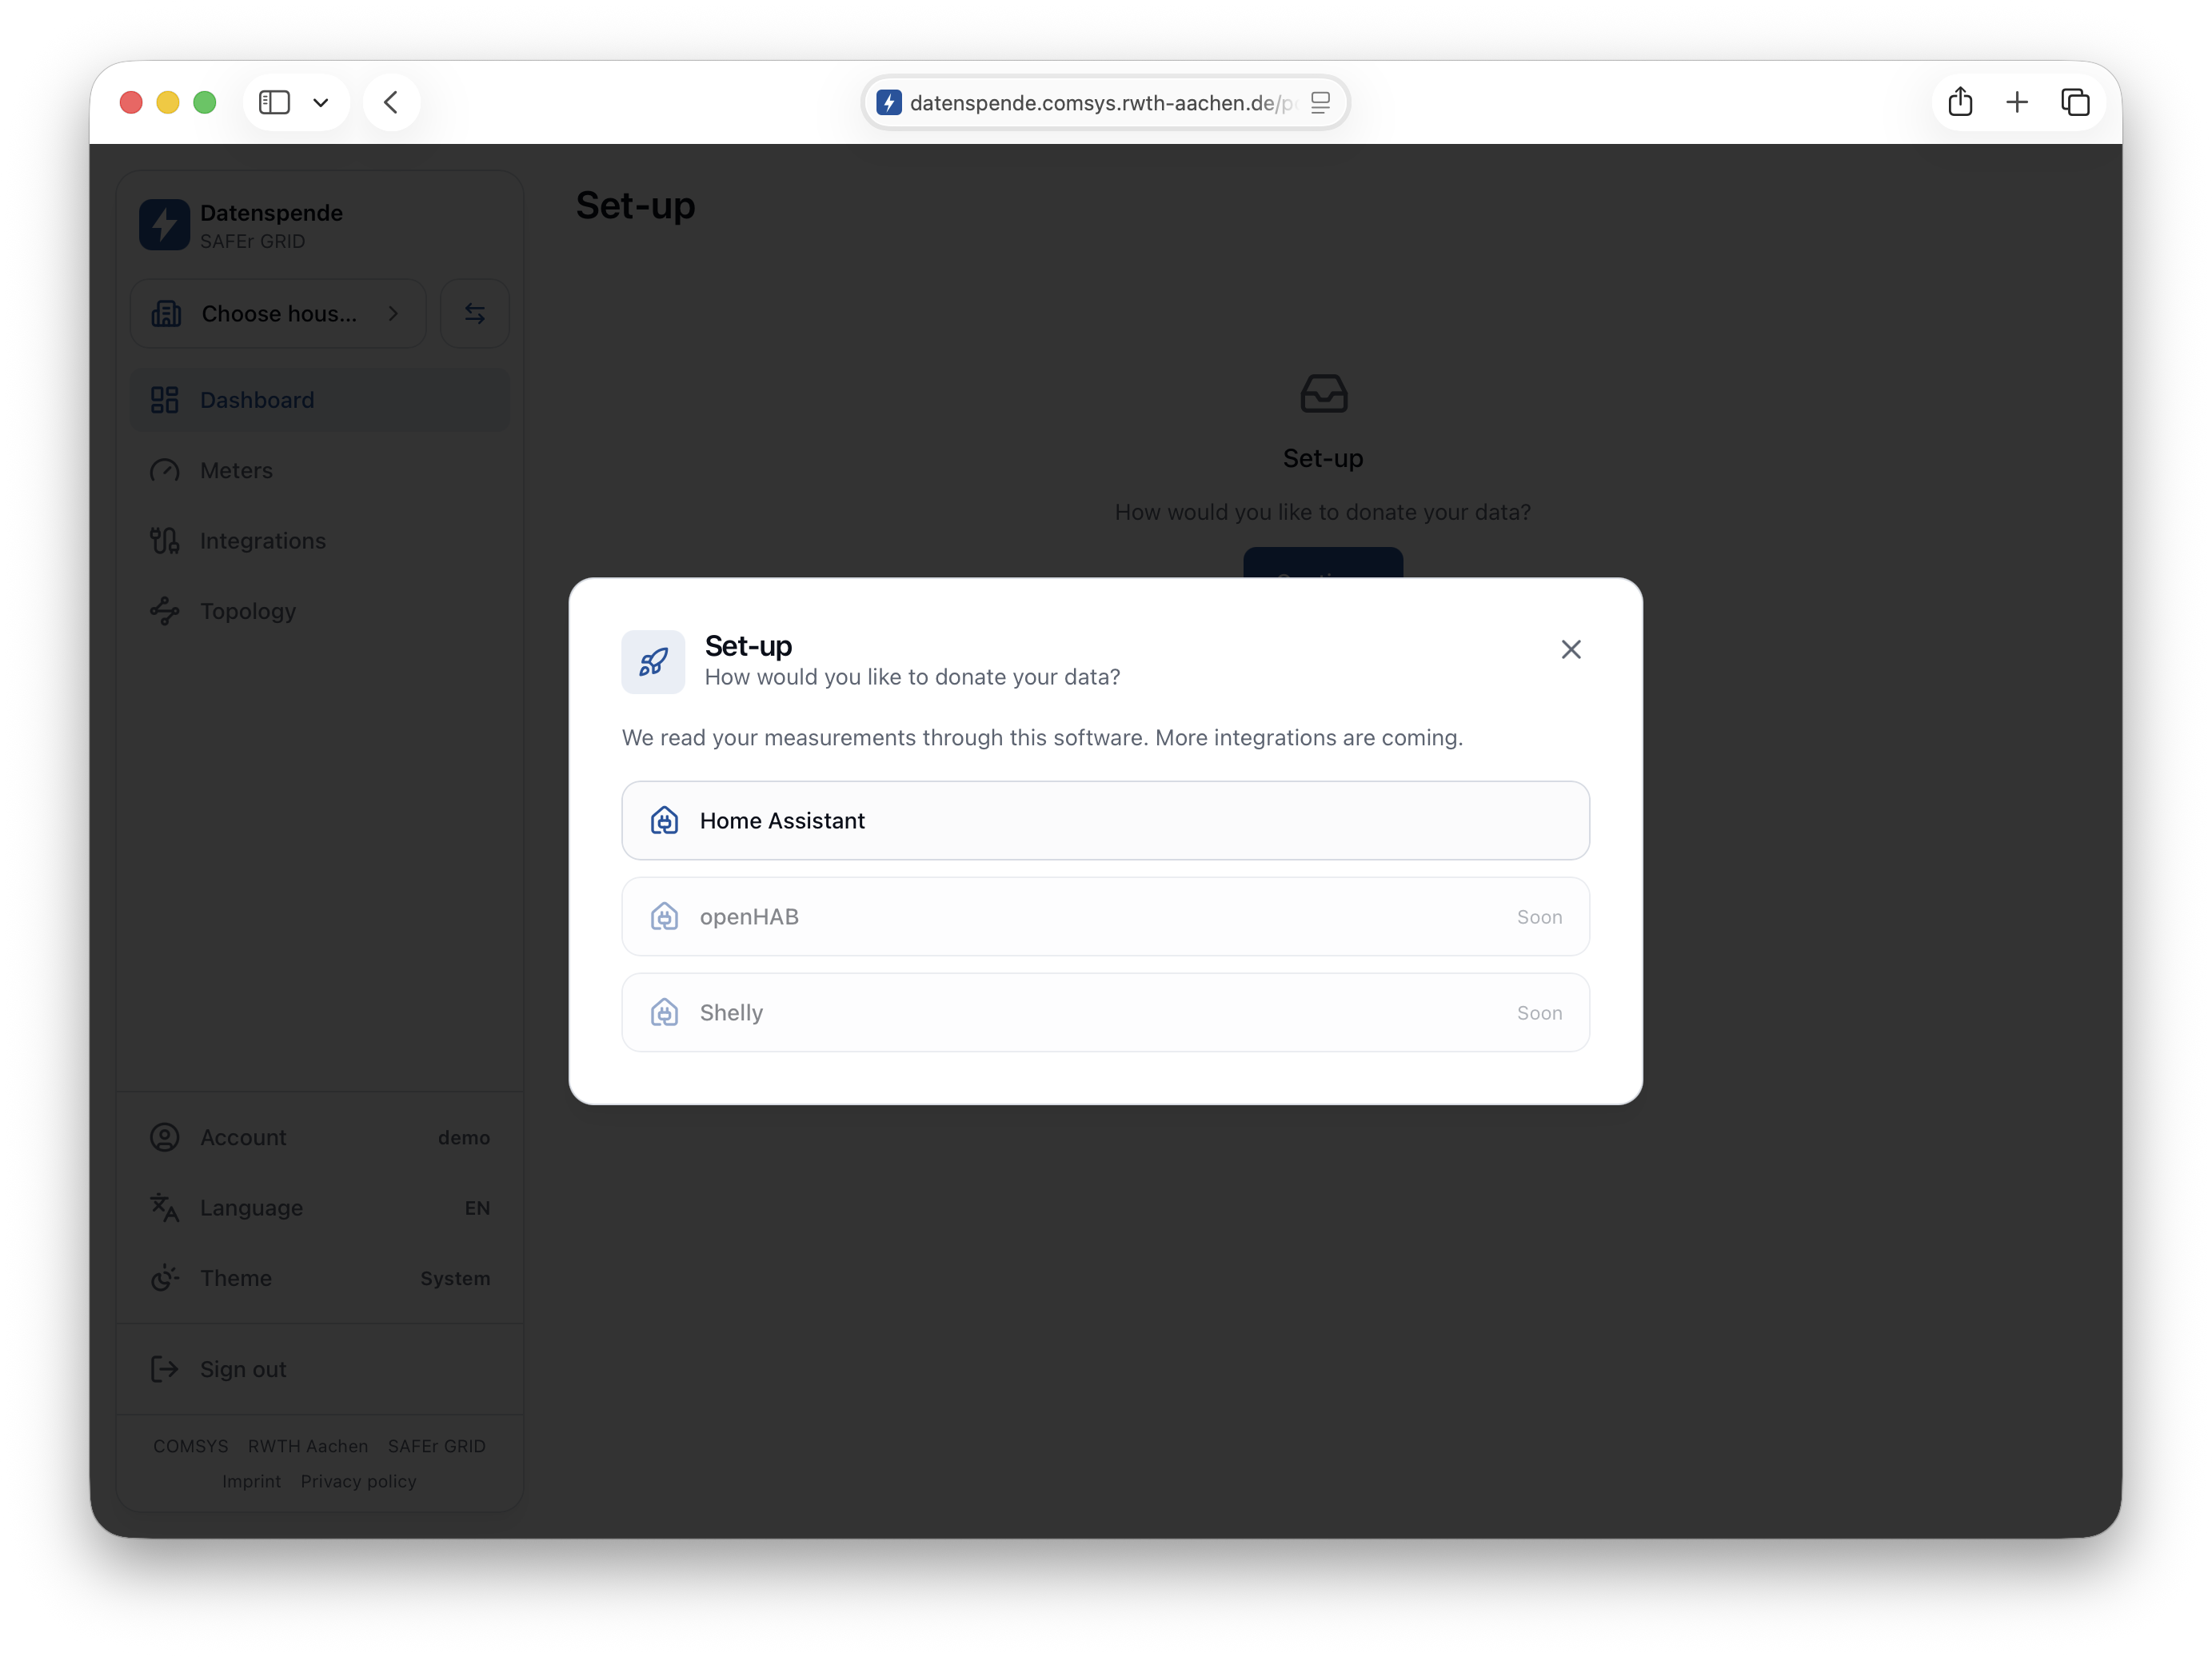Click the Language translate icon
Image resolution: width=2212 pixels, height=1657 pixels.
pyautogui.click(x=165, y=1208)
